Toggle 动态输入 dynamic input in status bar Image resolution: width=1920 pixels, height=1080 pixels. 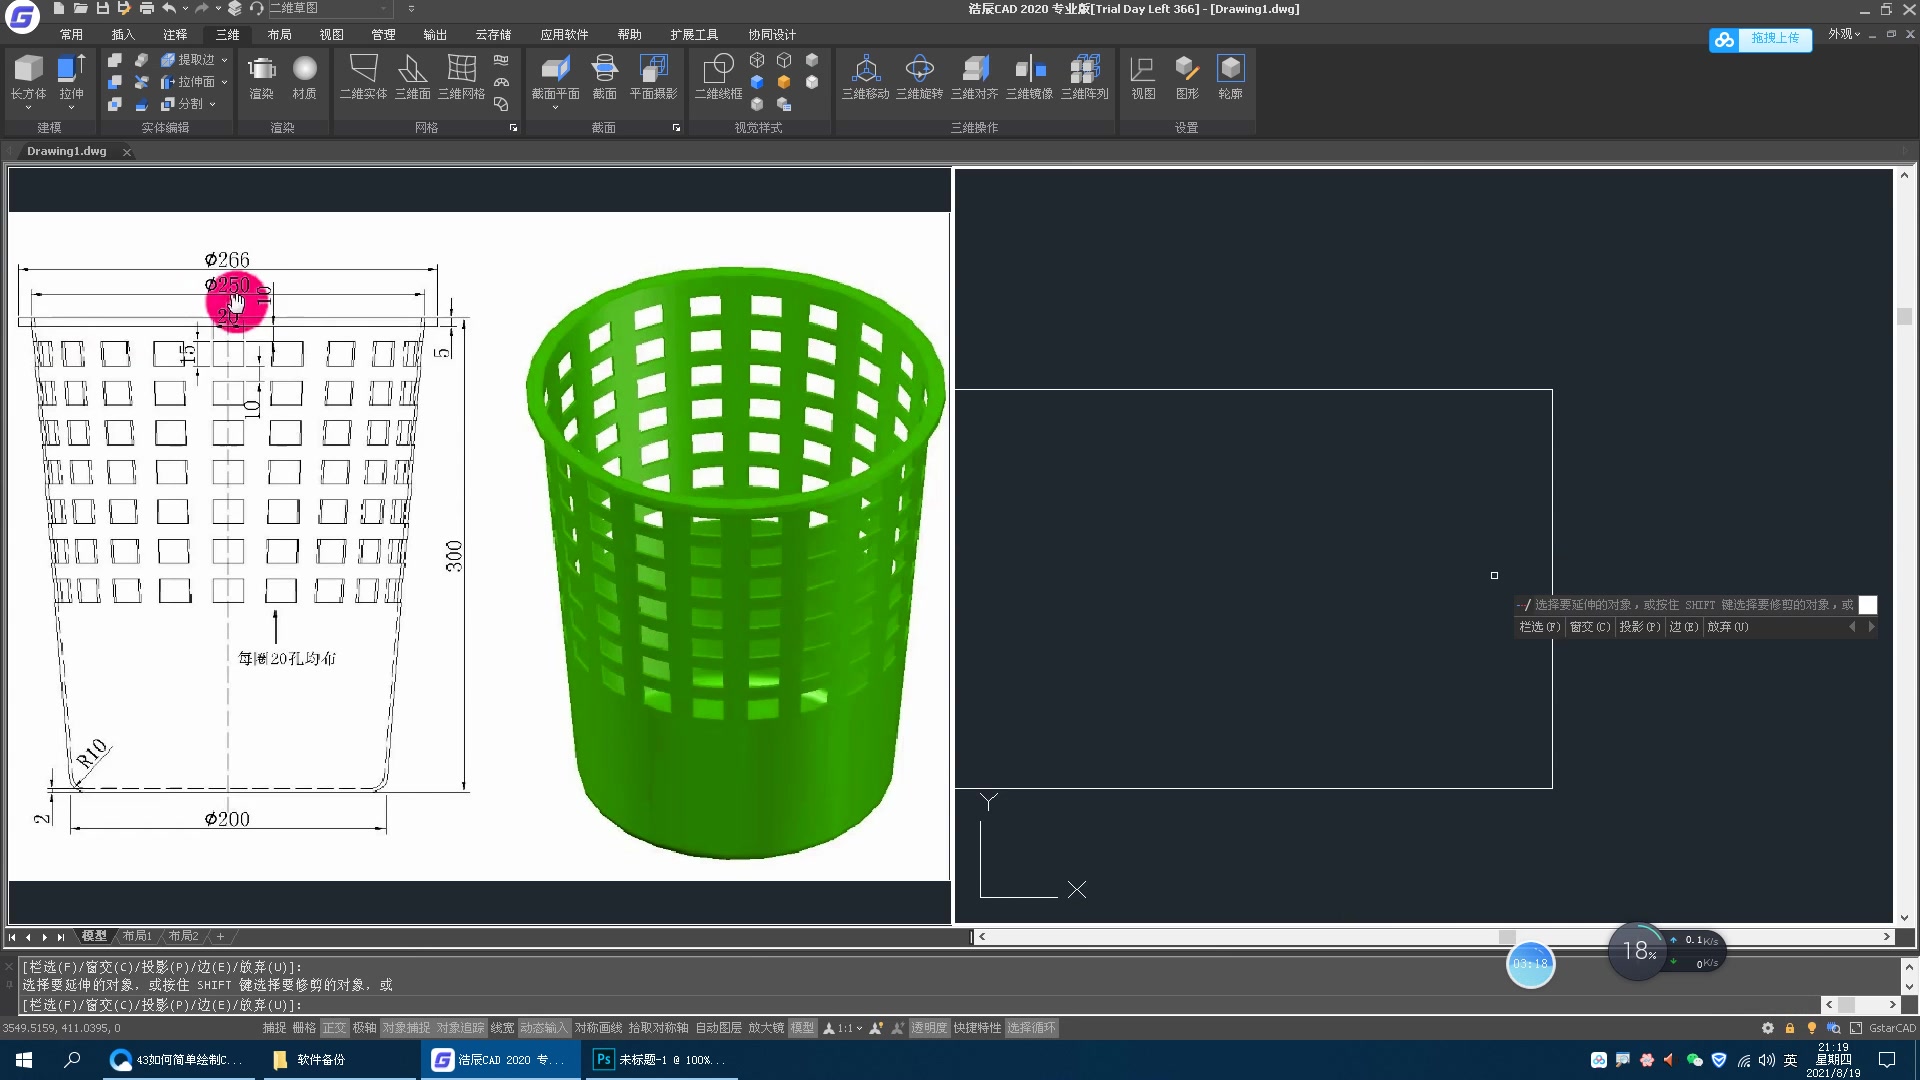544,1028
